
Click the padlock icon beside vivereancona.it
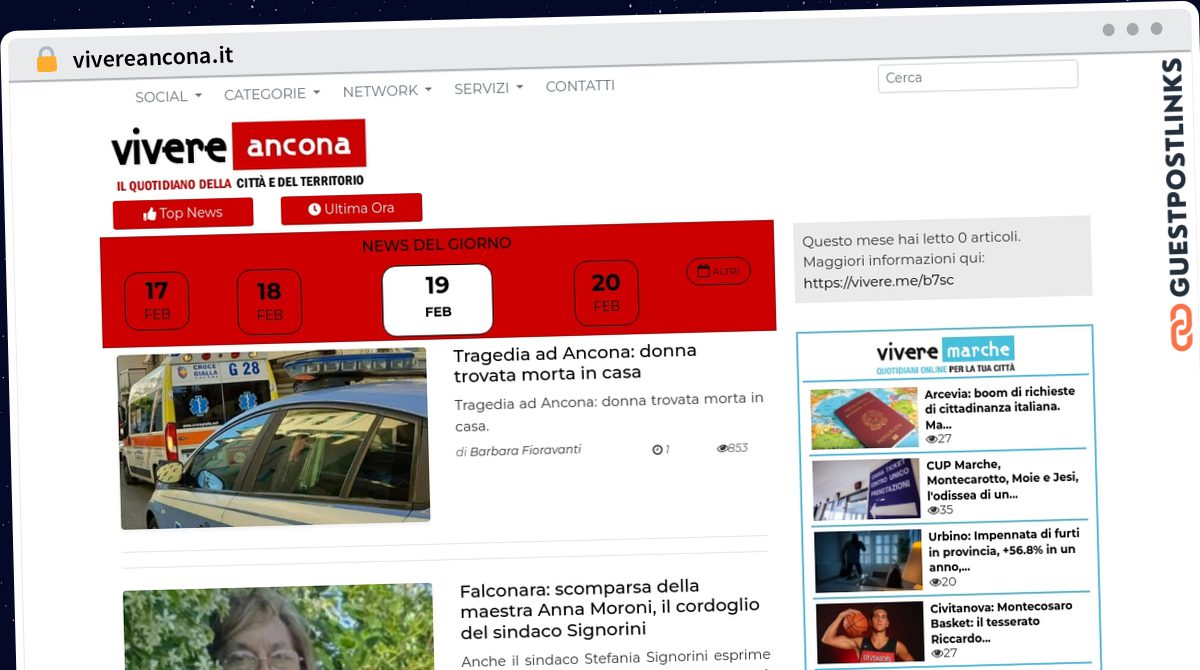point(46,60)
